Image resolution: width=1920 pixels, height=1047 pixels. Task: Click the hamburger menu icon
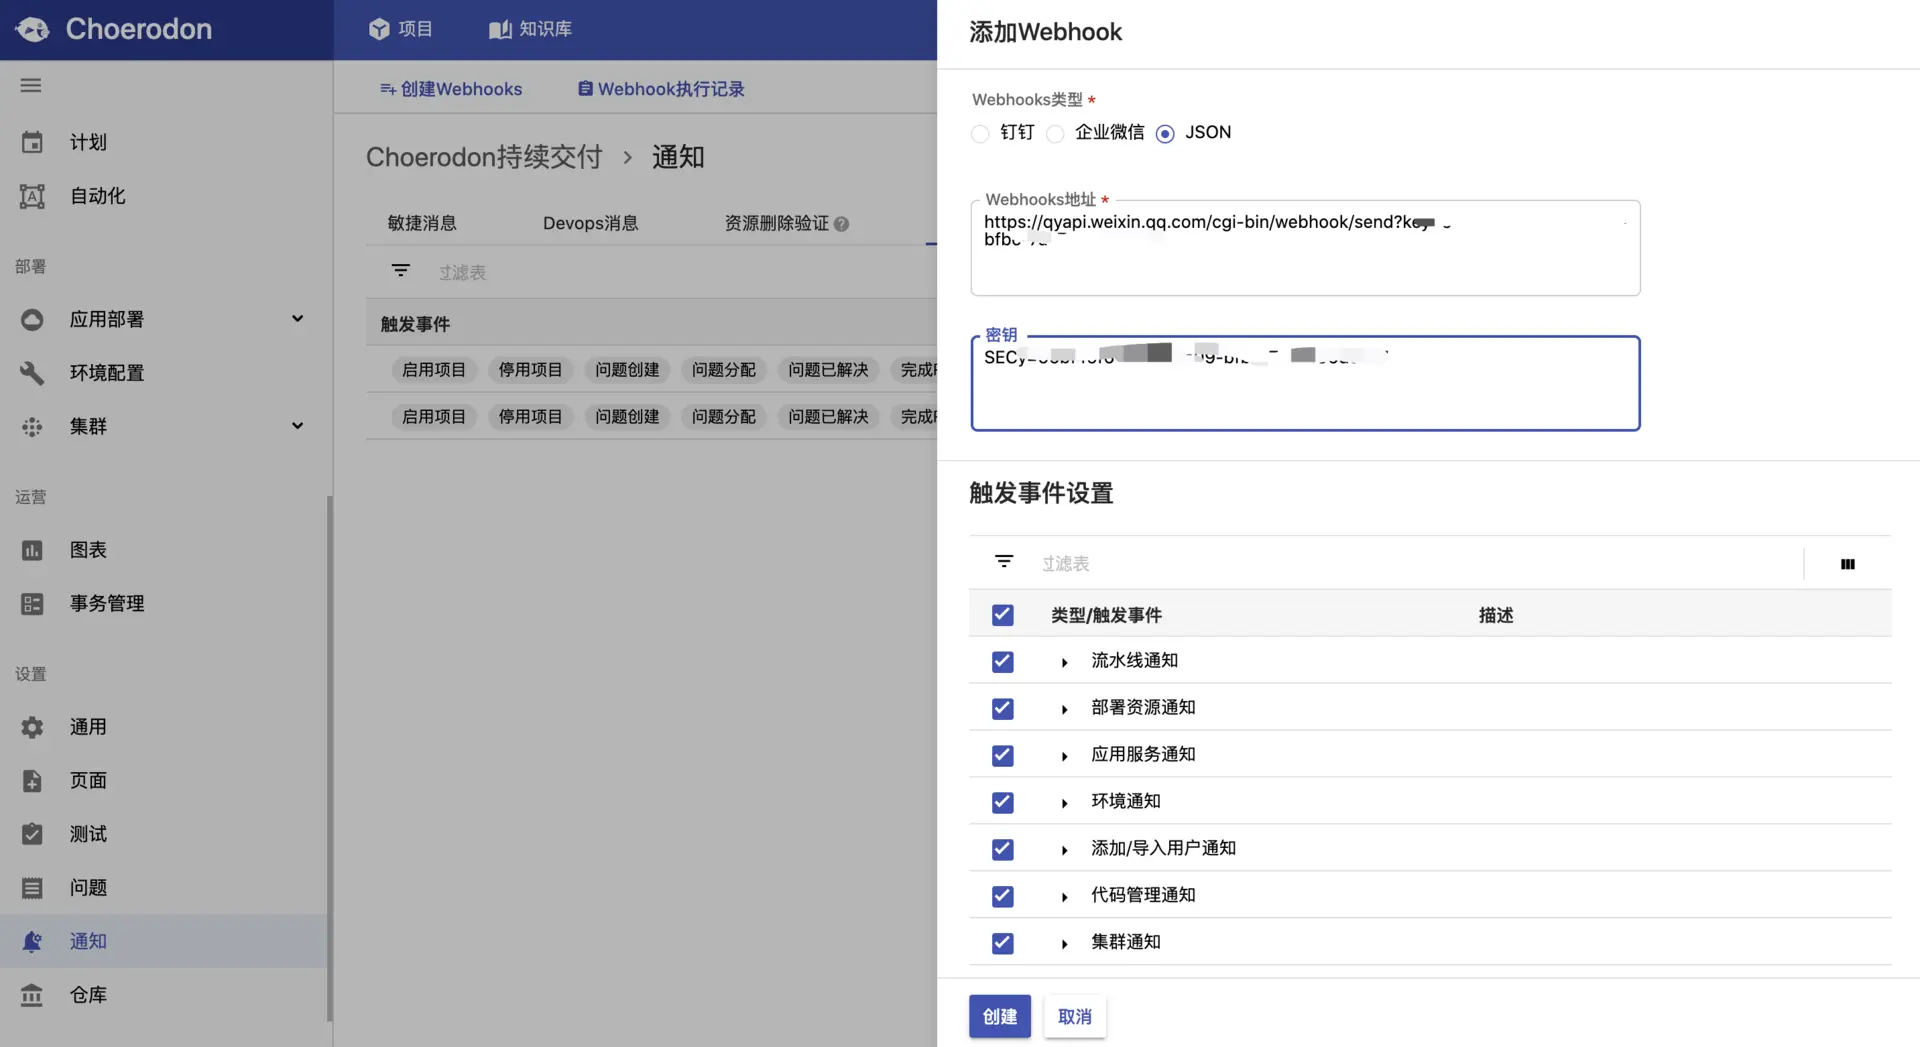point(30,85)
